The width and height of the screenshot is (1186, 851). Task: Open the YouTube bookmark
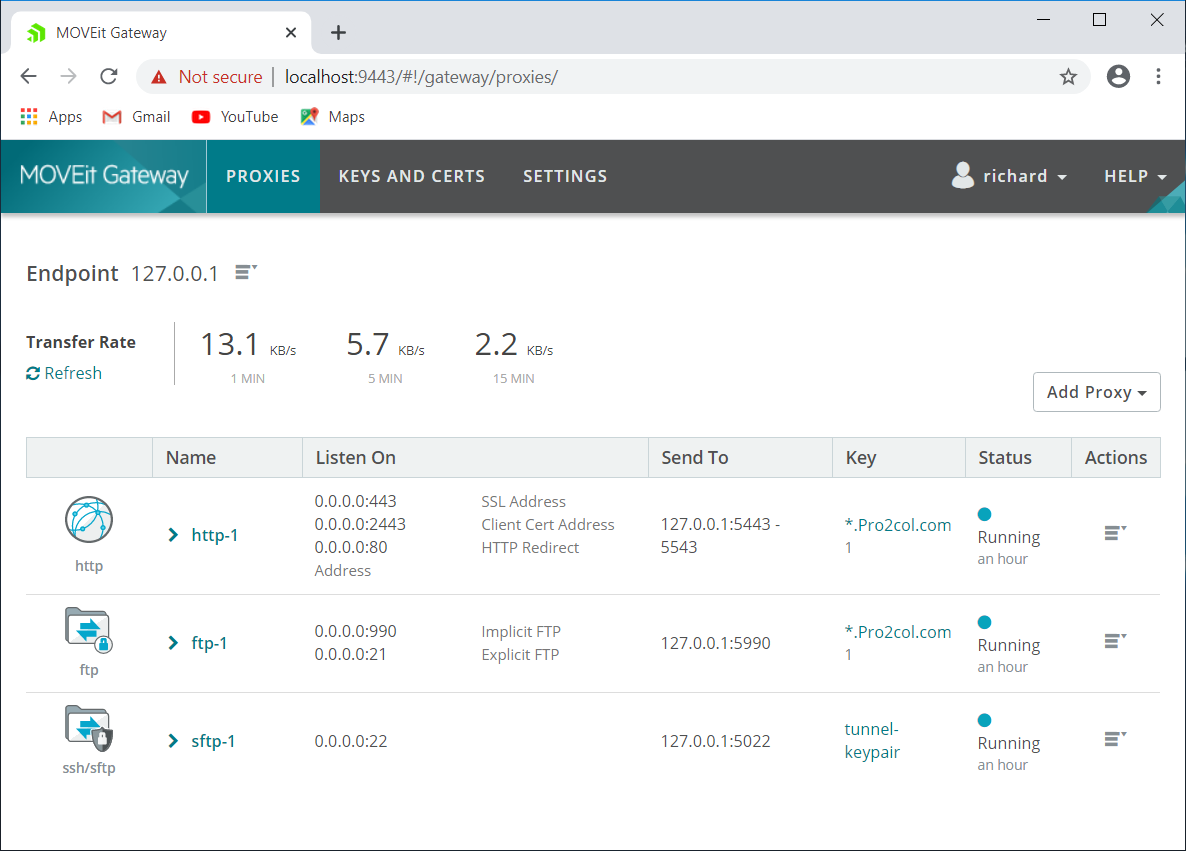pyautogui.click(x=234, y=116)
